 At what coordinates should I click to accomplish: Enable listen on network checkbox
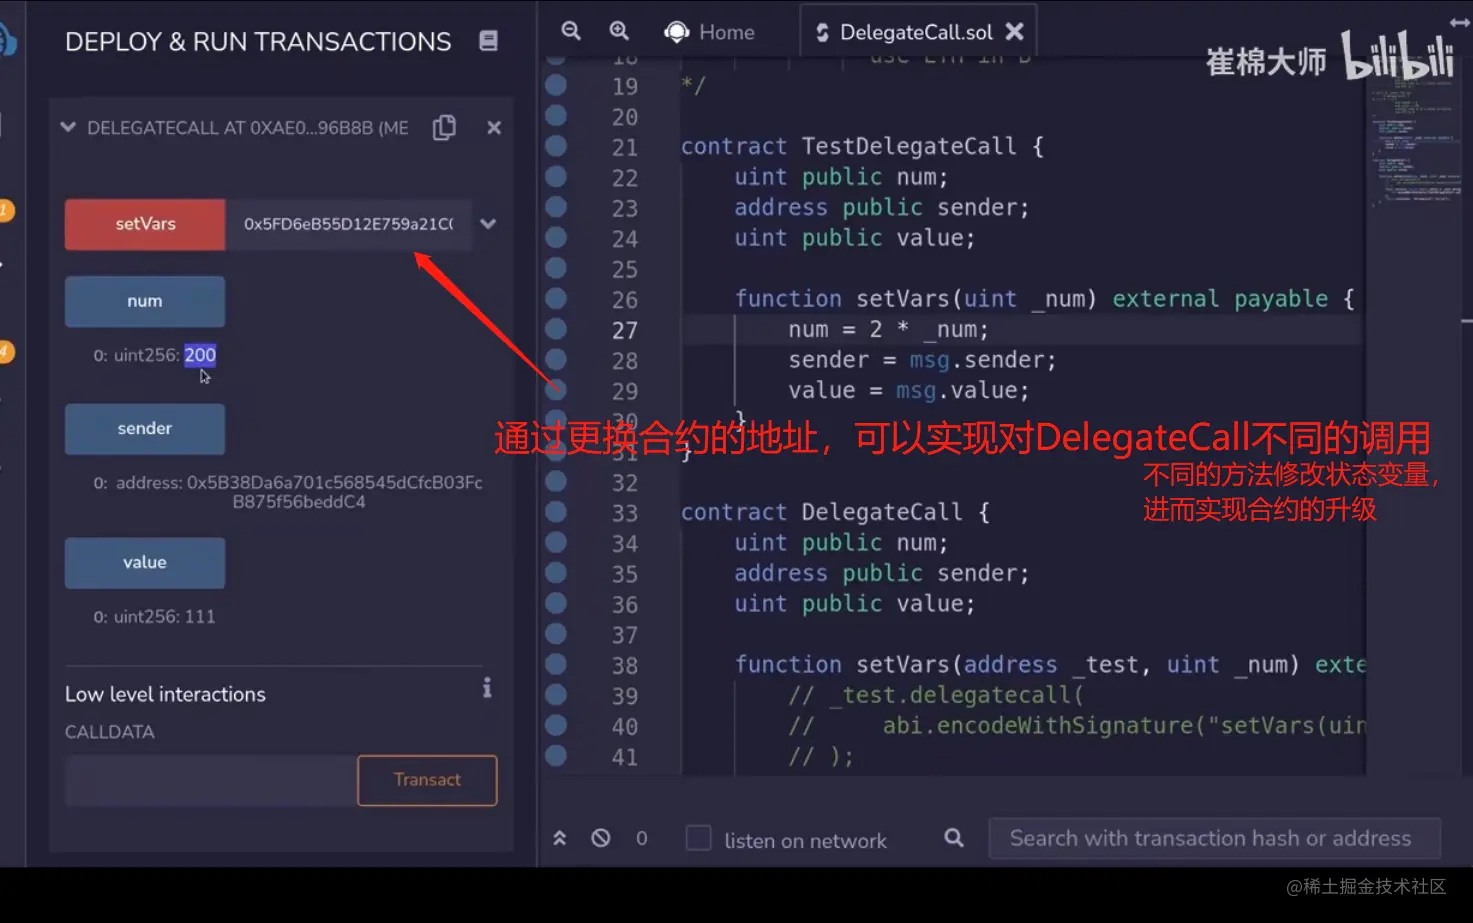(x=699, y=838)
